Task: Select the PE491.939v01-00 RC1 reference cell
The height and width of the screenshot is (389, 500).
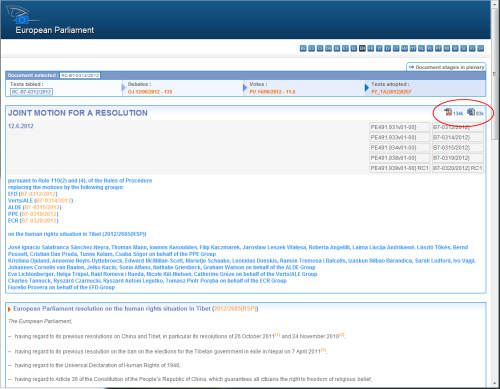Action: point(400,168)
